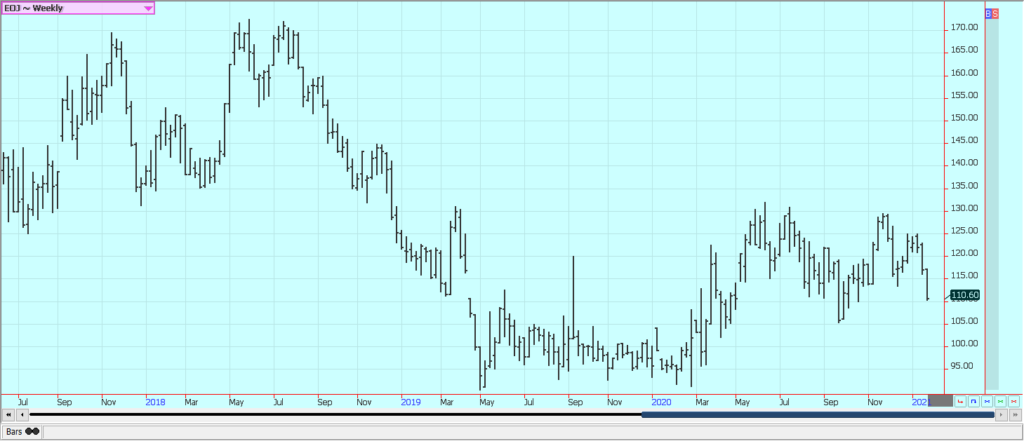Click the green compress-arrows icon
This screenshot has width=1024, height=441.
point(1000,401)
